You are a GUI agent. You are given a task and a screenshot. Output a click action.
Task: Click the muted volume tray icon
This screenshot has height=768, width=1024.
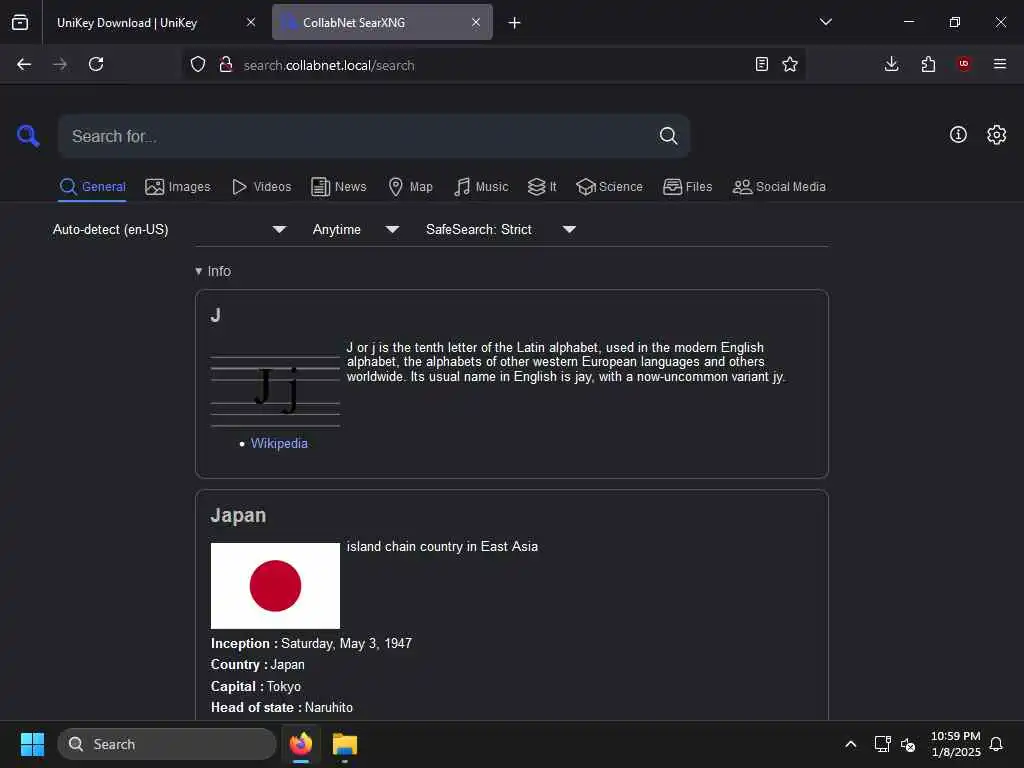pos(908,744)
